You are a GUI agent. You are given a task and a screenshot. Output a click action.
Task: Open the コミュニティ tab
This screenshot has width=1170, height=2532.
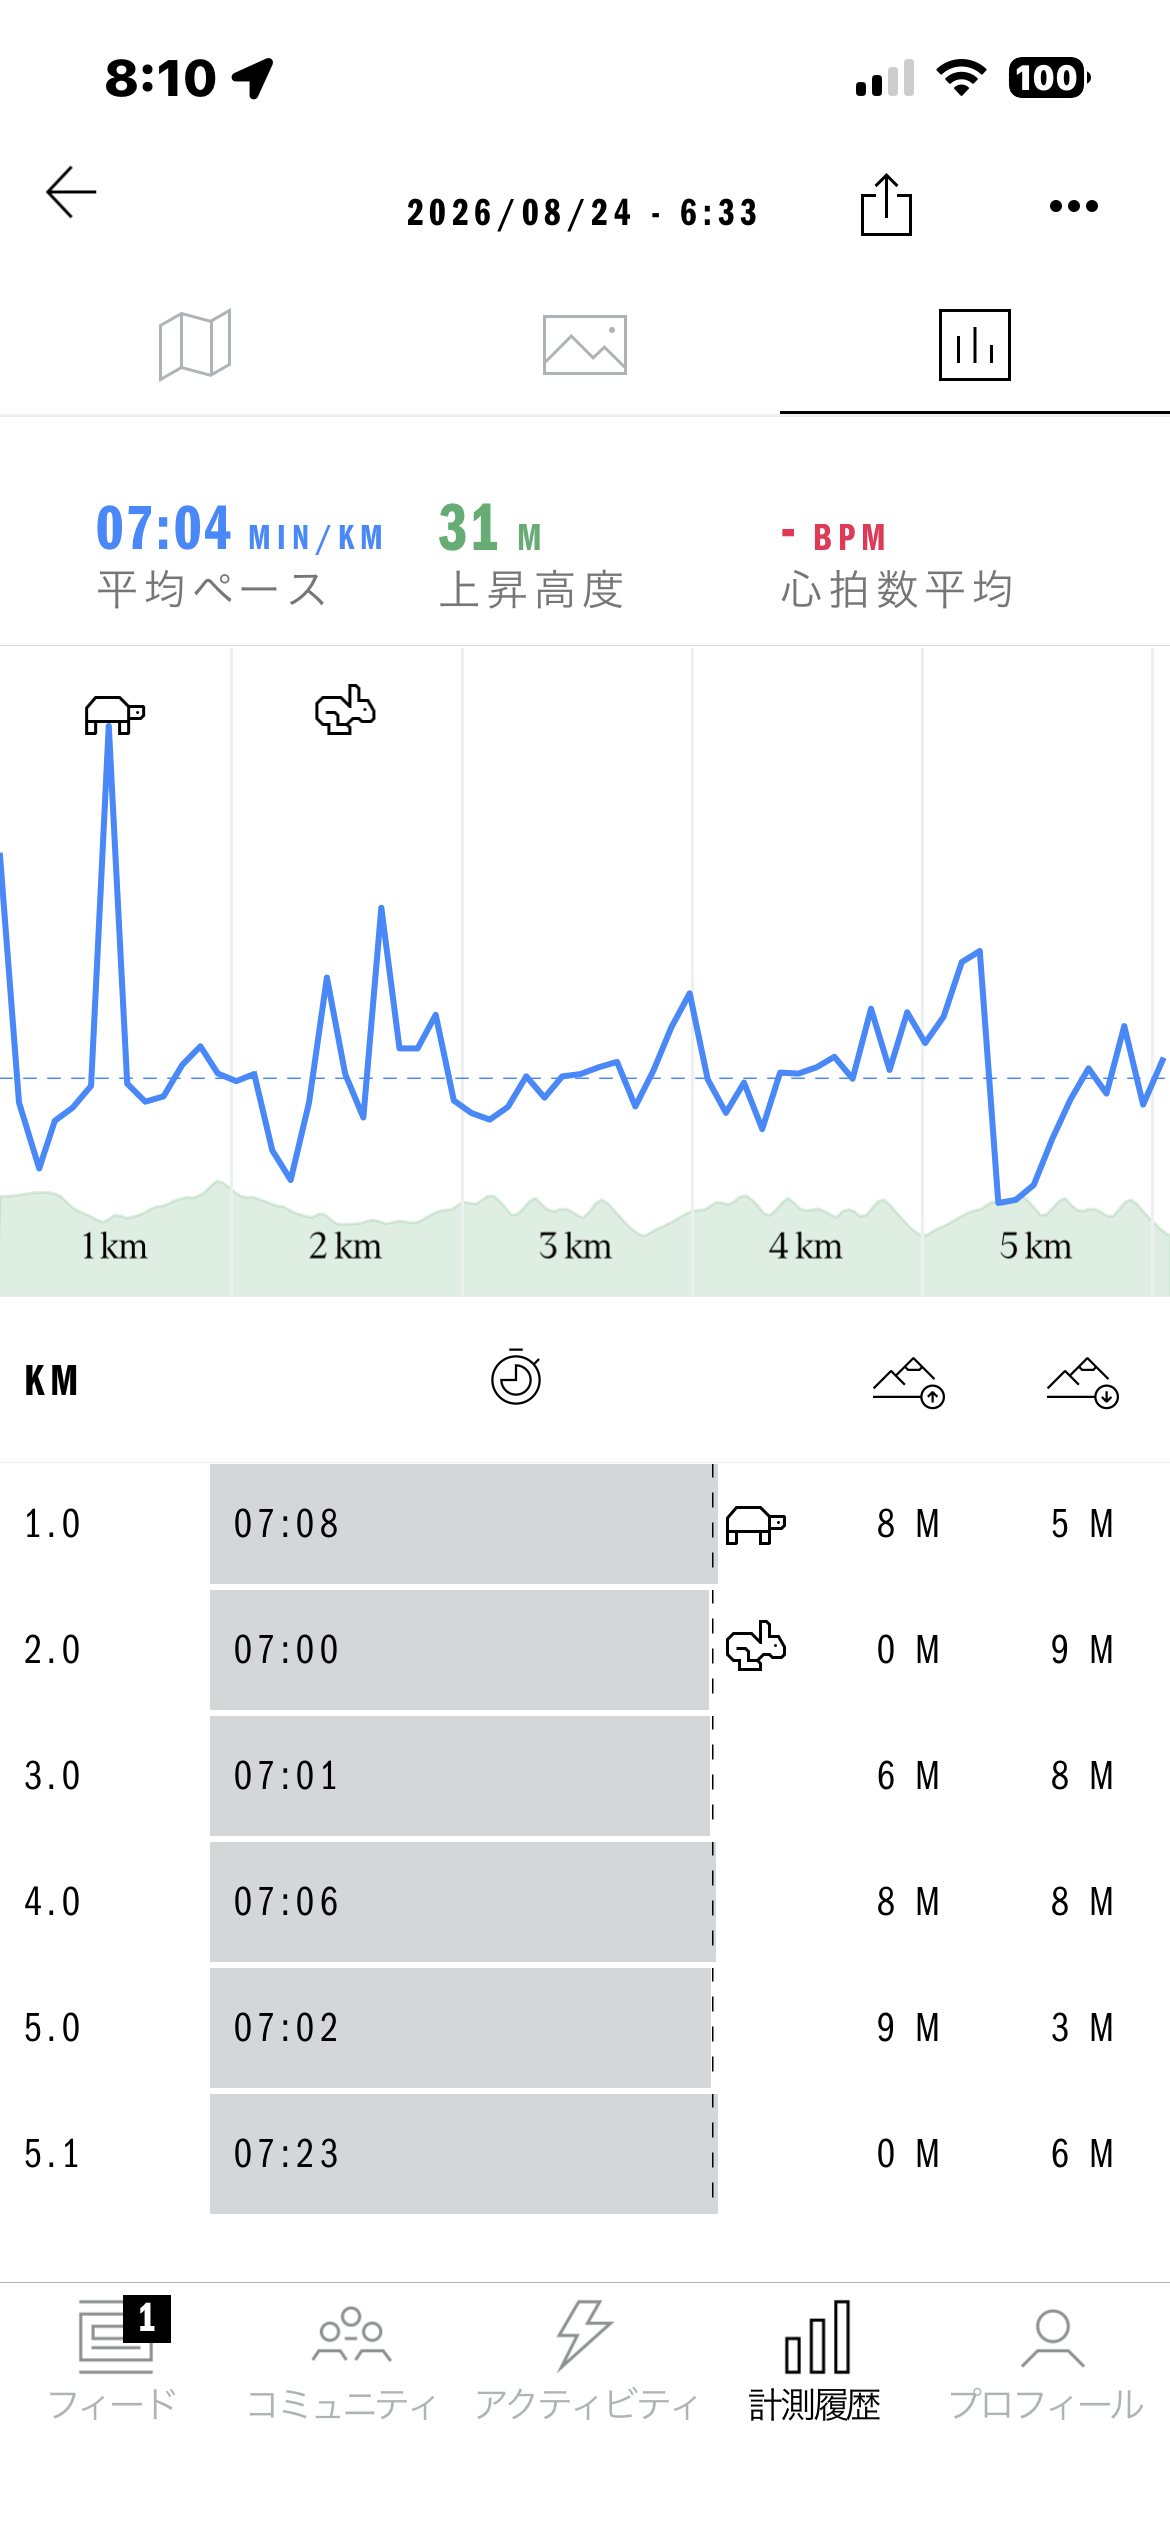342,2360
